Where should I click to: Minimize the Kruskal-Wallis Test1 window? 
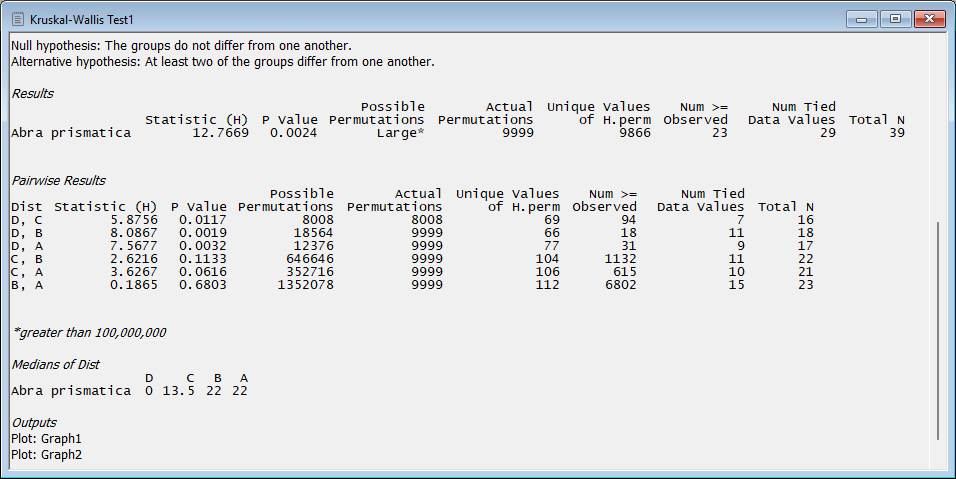tap(861, 18)
